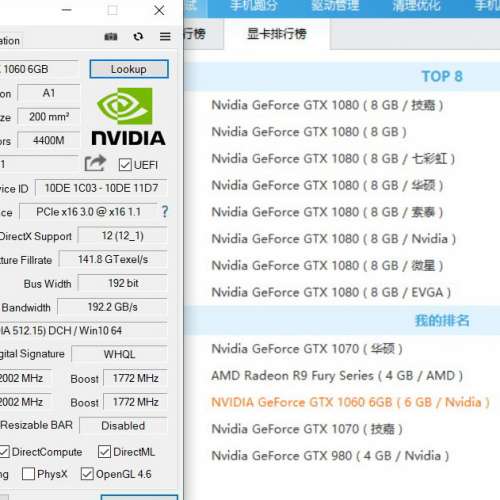Click the bus interface question mark

click(165, 211)
